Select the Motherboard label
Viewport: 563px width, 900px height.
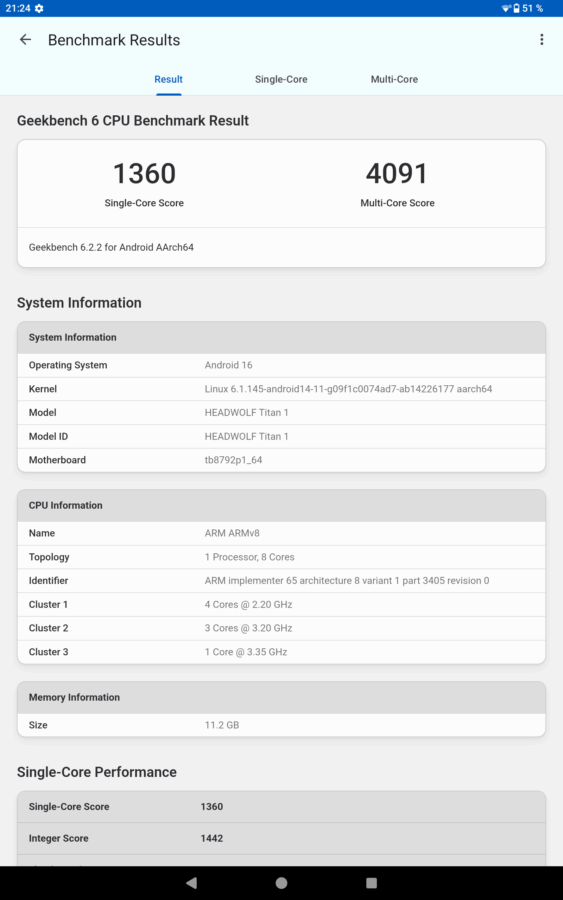pyautogui.click(x=57, y=460)
